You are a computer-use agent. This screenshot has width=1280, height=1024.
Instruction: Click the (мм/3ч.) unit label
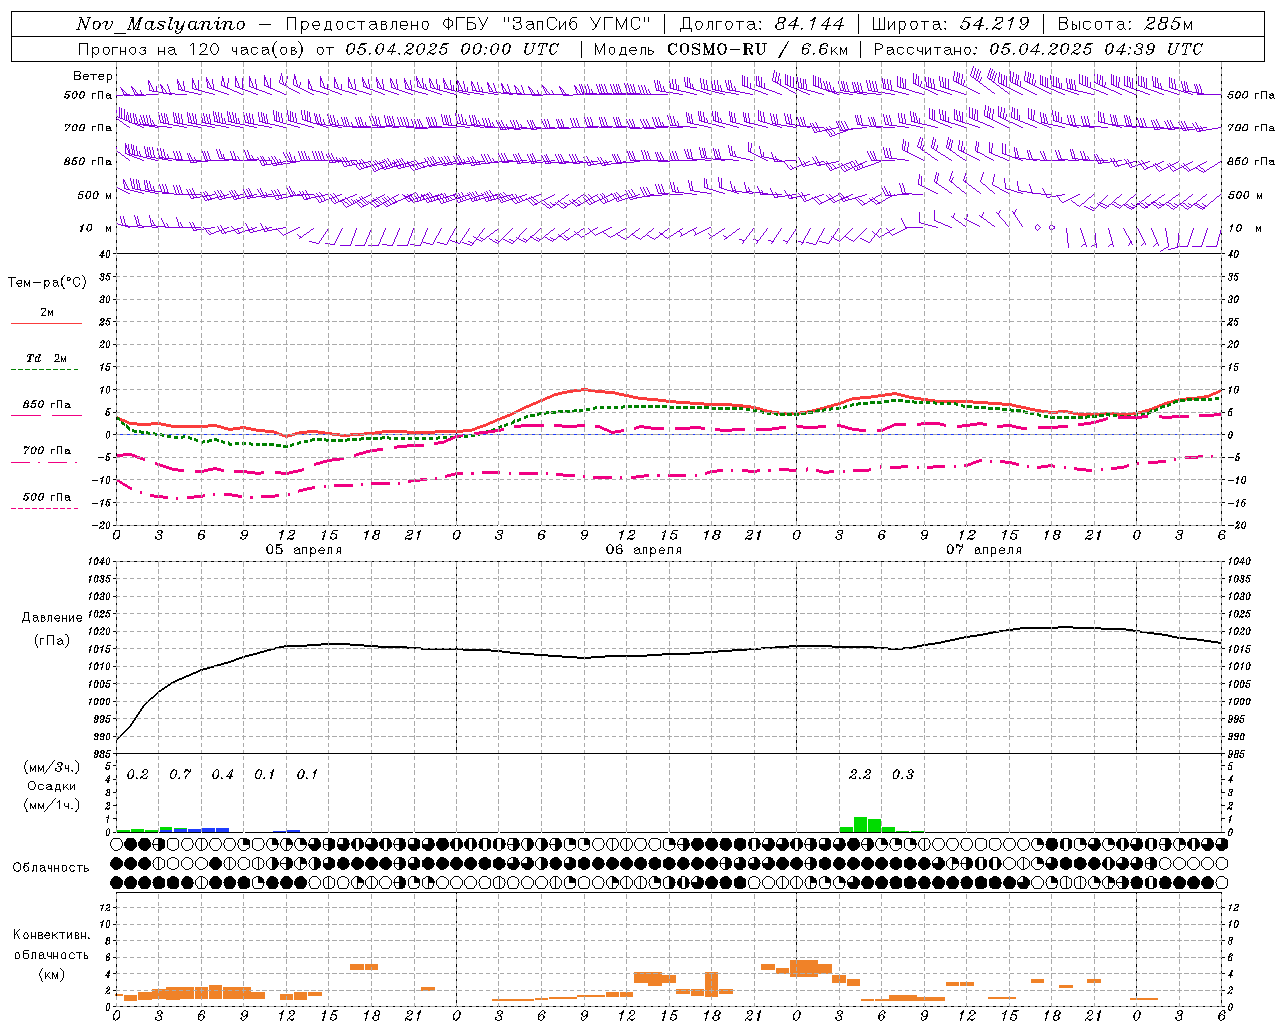(x=51, y=768)
